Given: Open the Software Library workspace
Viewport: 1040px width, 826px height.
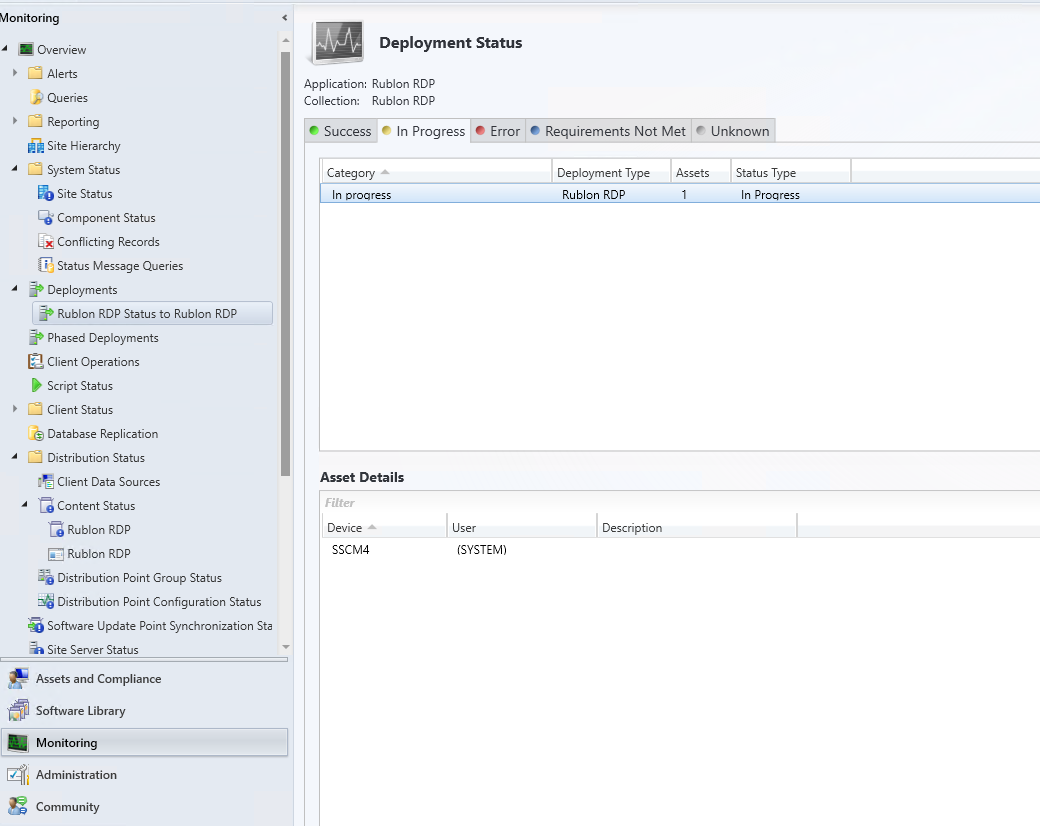Looking at the screenshot, I should (80, 711).
